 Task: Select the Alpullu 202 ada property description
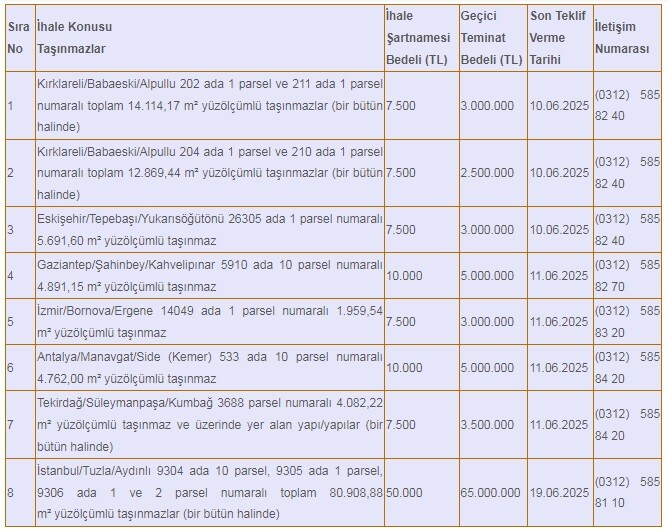tap(210, 105)
